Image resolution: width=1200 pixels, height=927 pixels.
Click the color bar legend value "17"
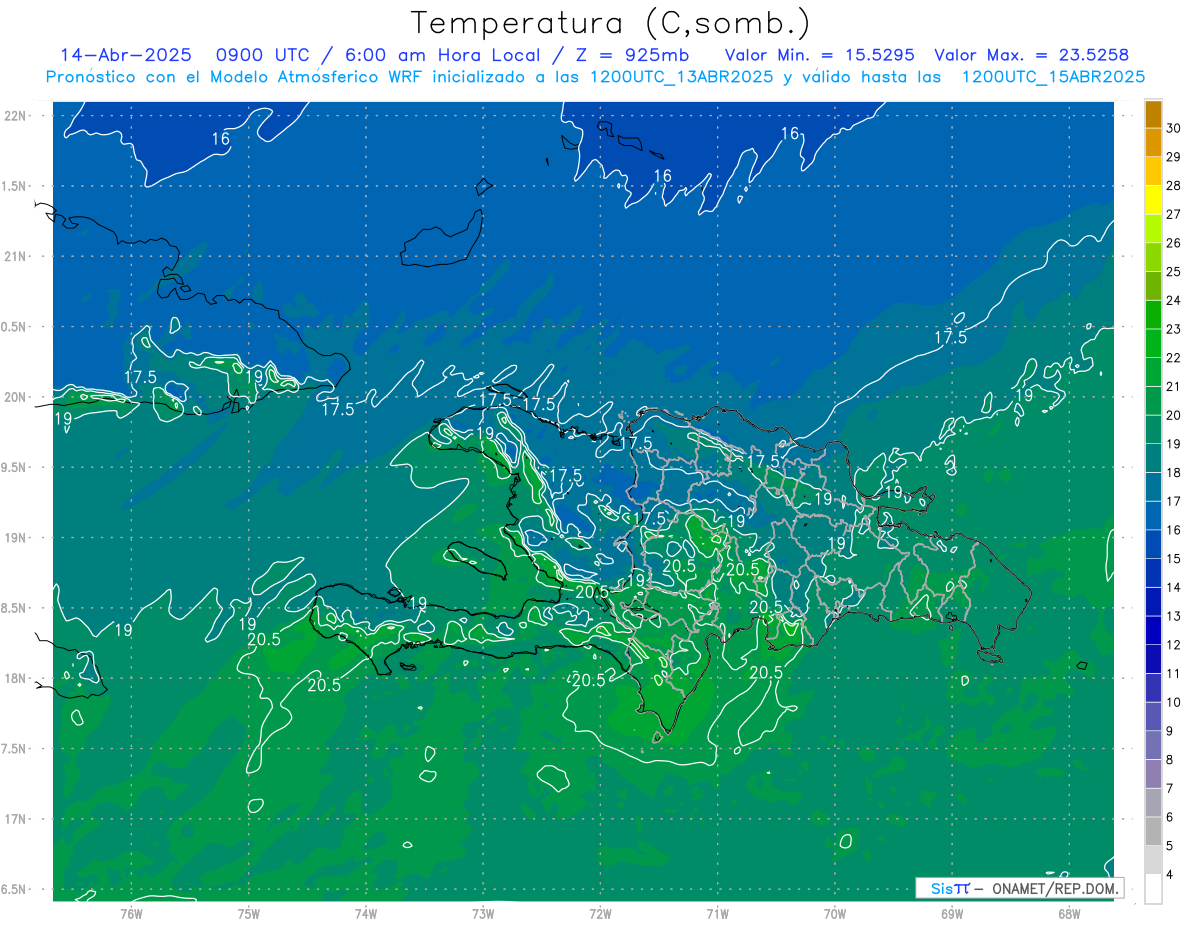(x=1174, y=501)
